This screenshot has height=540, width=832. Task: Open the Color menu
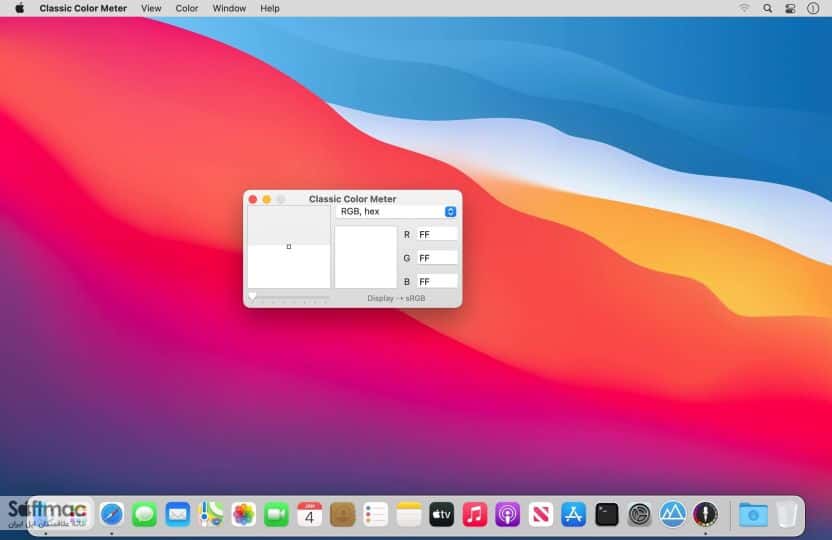pos(187,8)
